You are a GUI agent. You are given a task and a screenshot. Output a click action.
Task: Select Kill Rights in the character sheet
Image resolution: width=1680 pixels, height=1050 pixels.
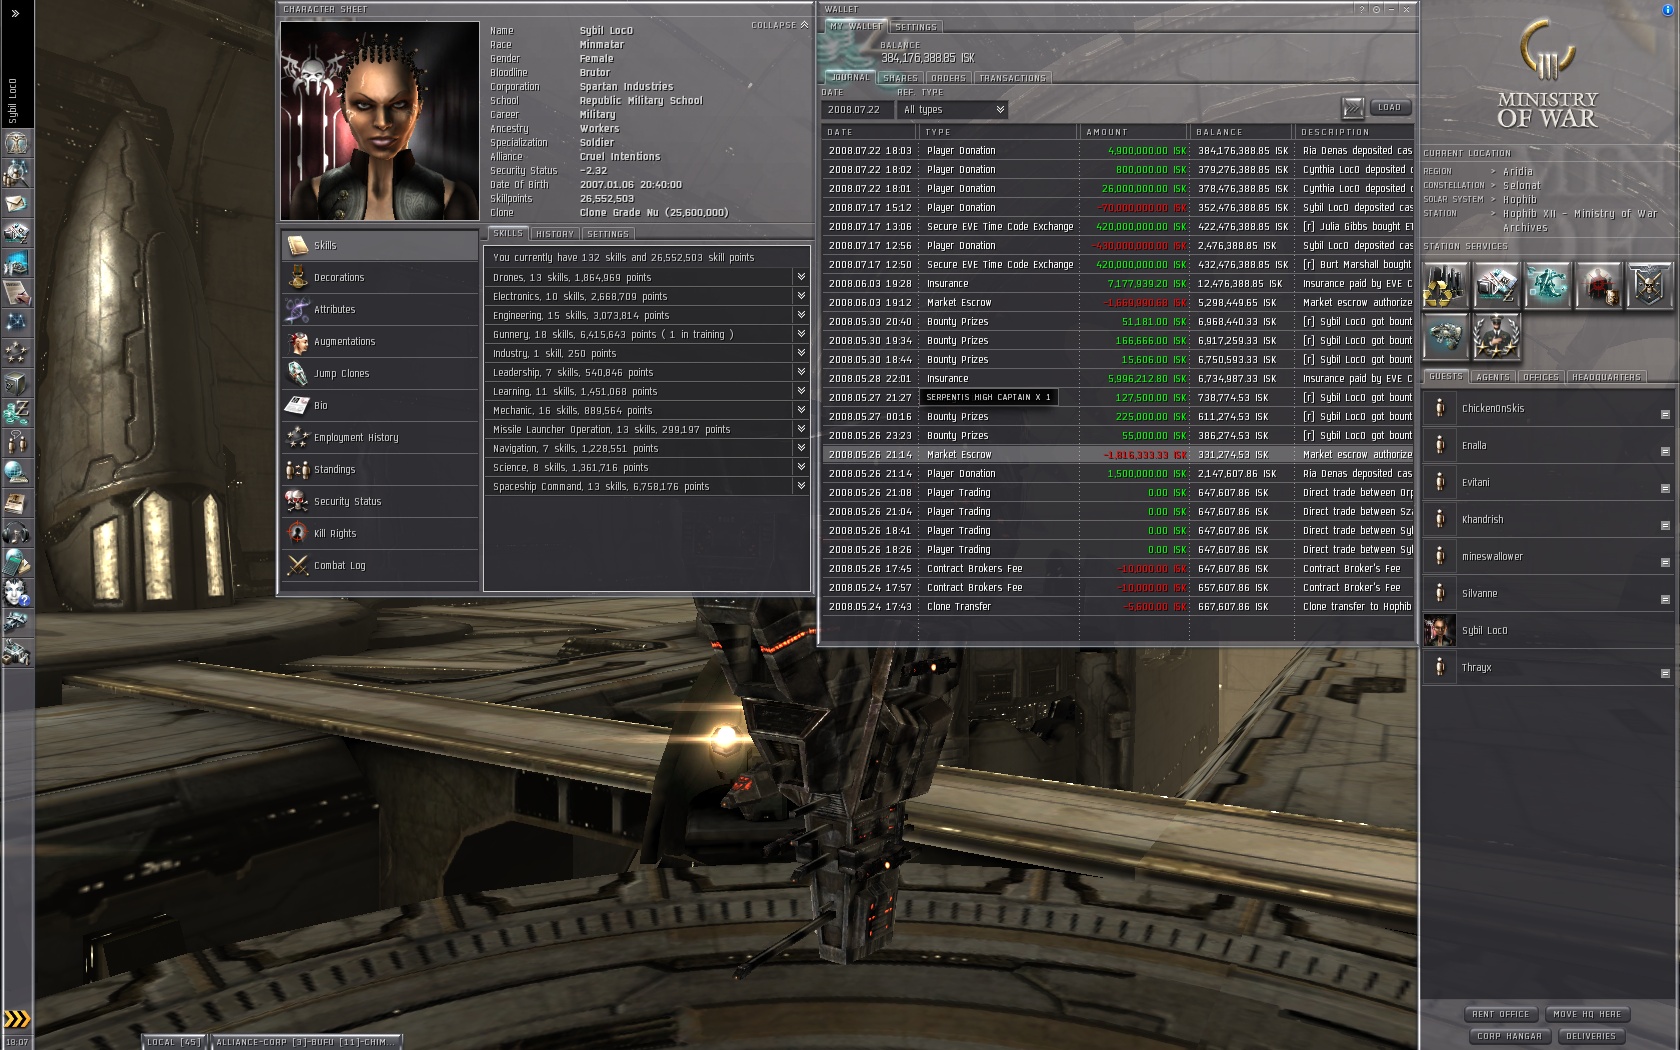click(380, 533)
